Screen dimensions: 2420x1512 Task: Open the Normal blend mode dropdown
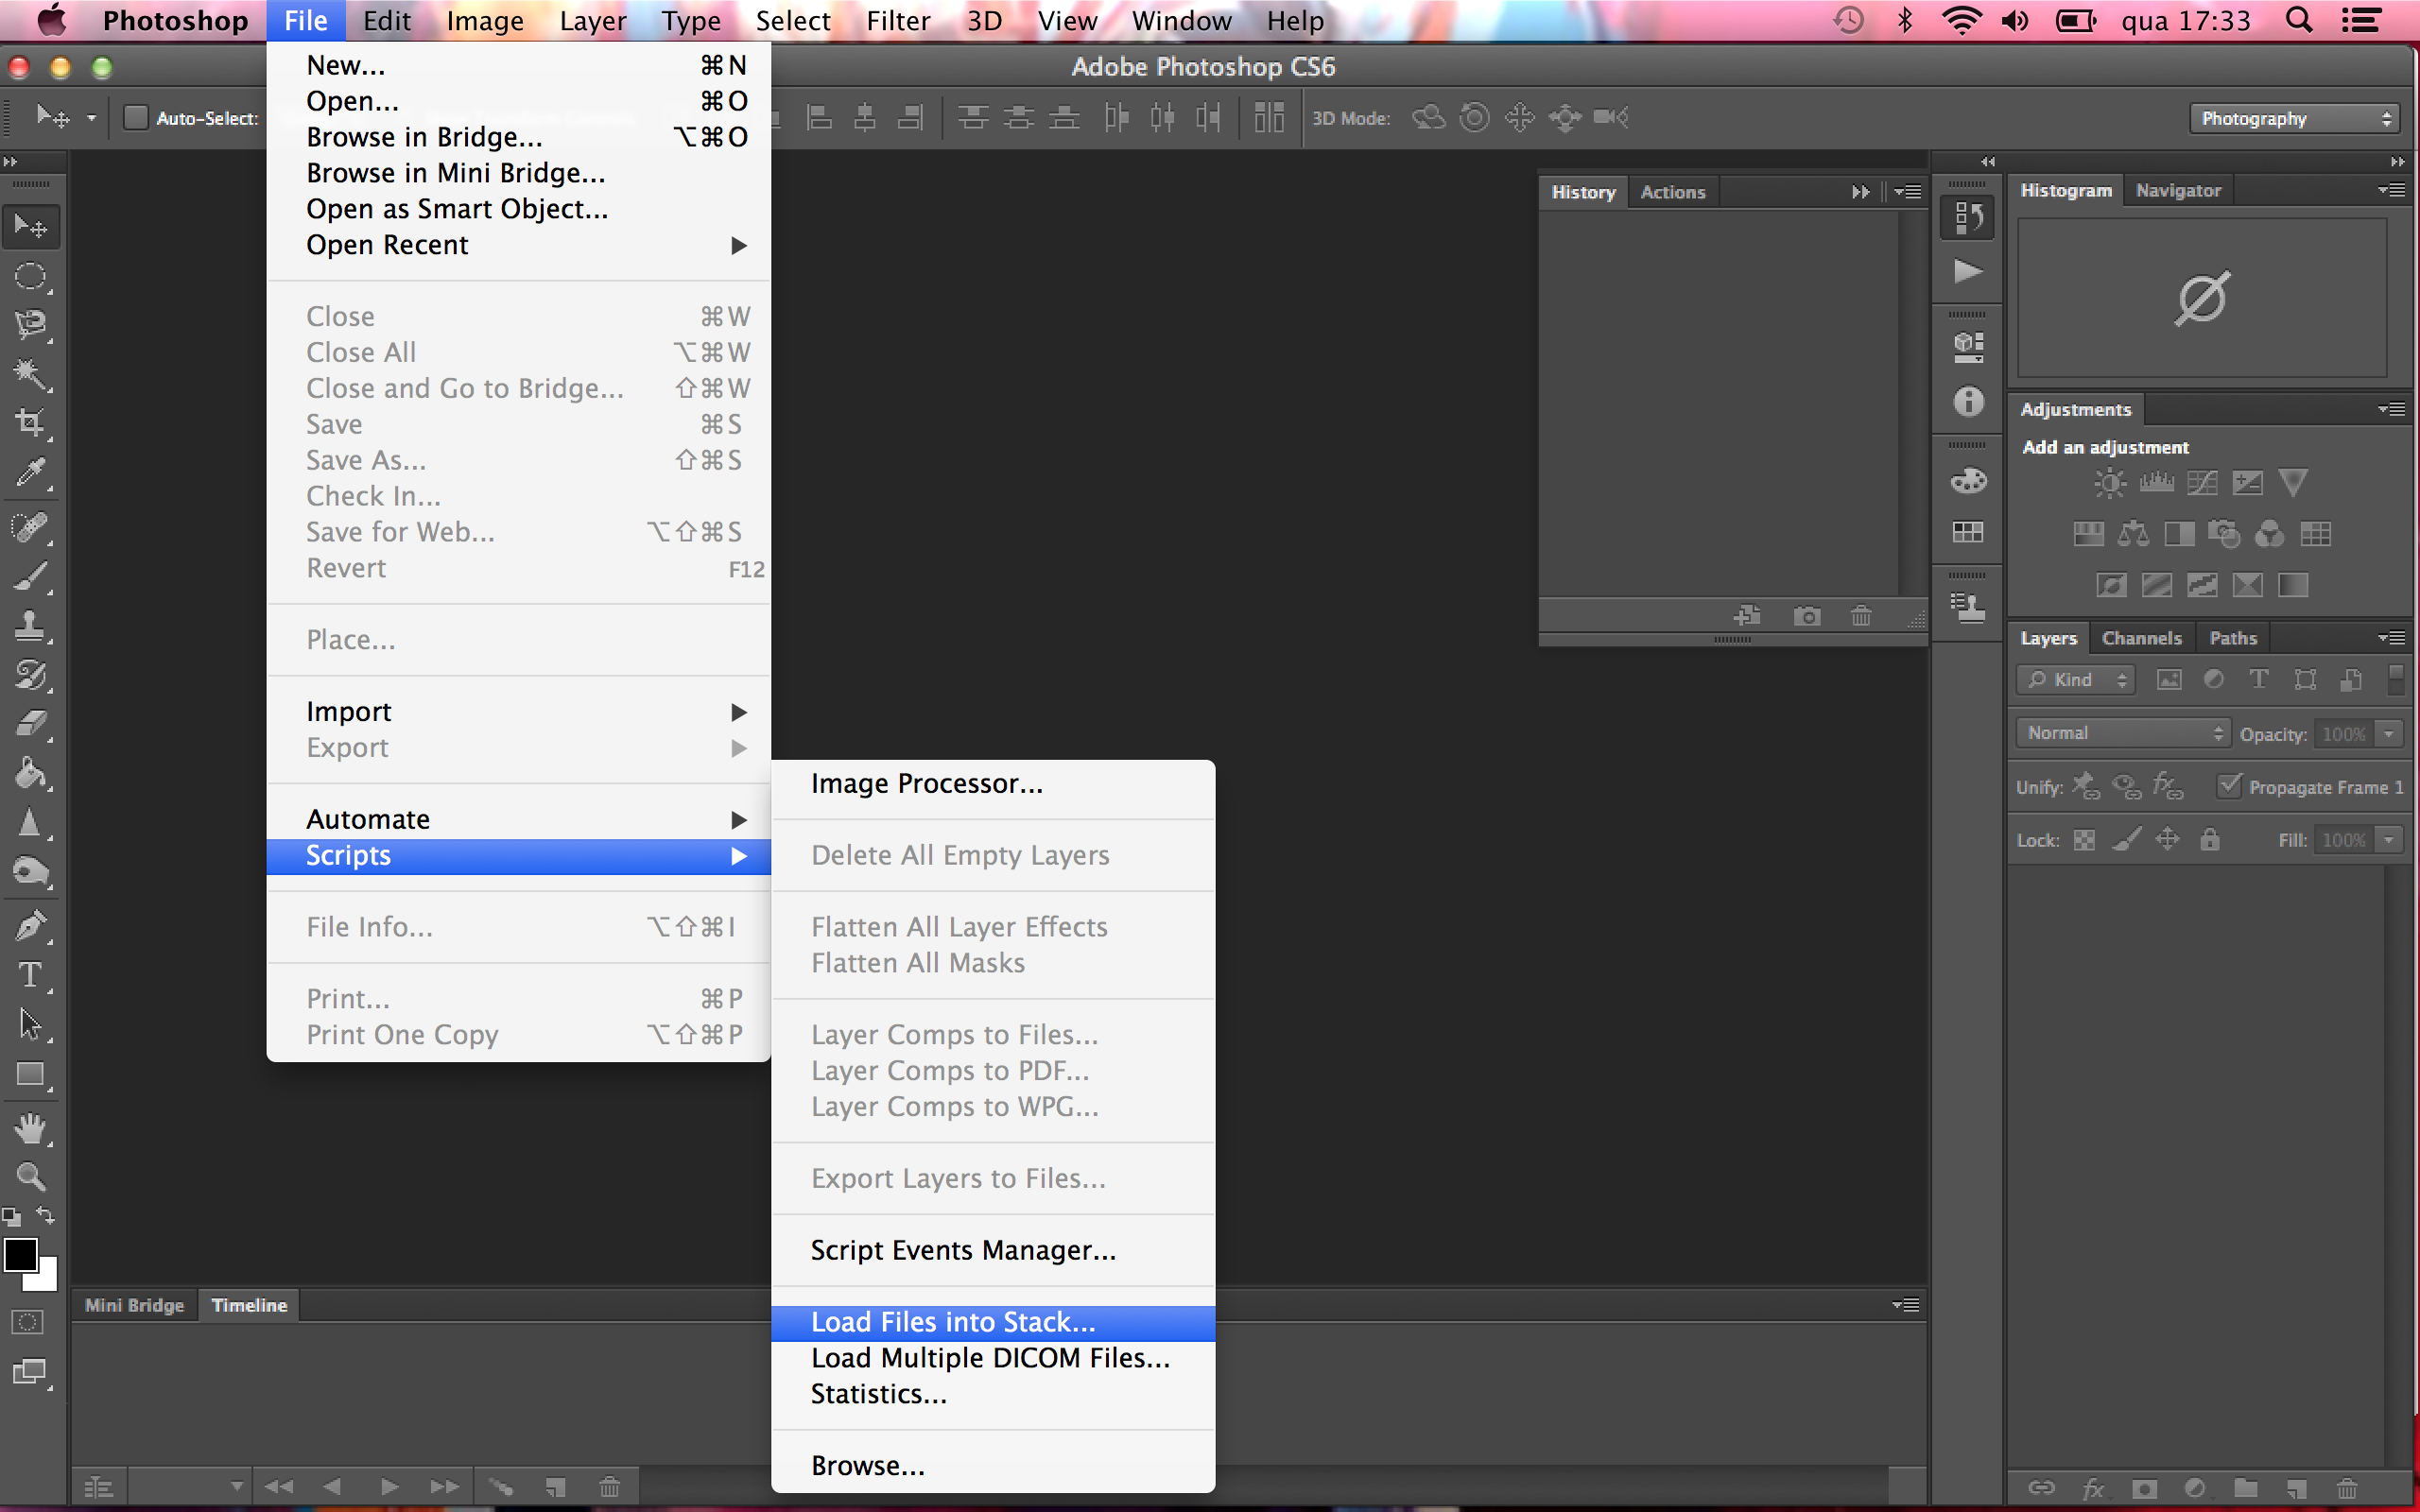pyautogui.click(x=2117, y=731)
